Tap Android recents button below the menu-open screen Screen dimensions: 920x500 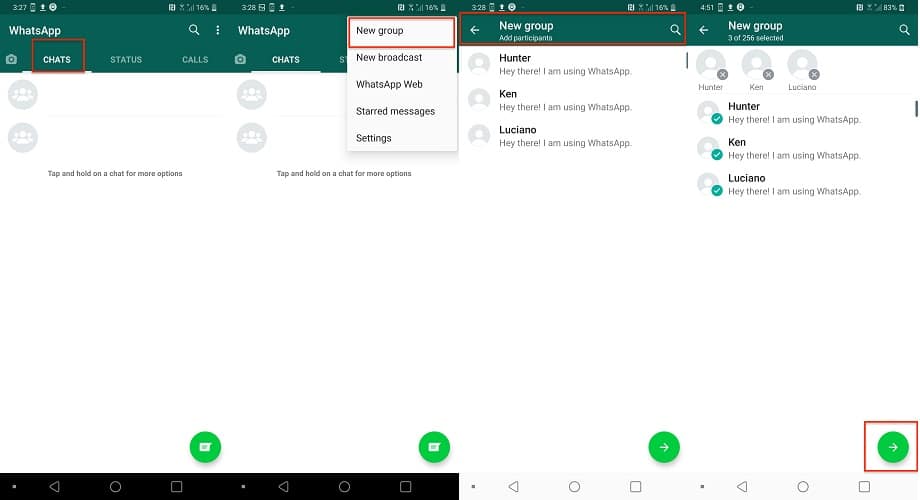point(405,487)
